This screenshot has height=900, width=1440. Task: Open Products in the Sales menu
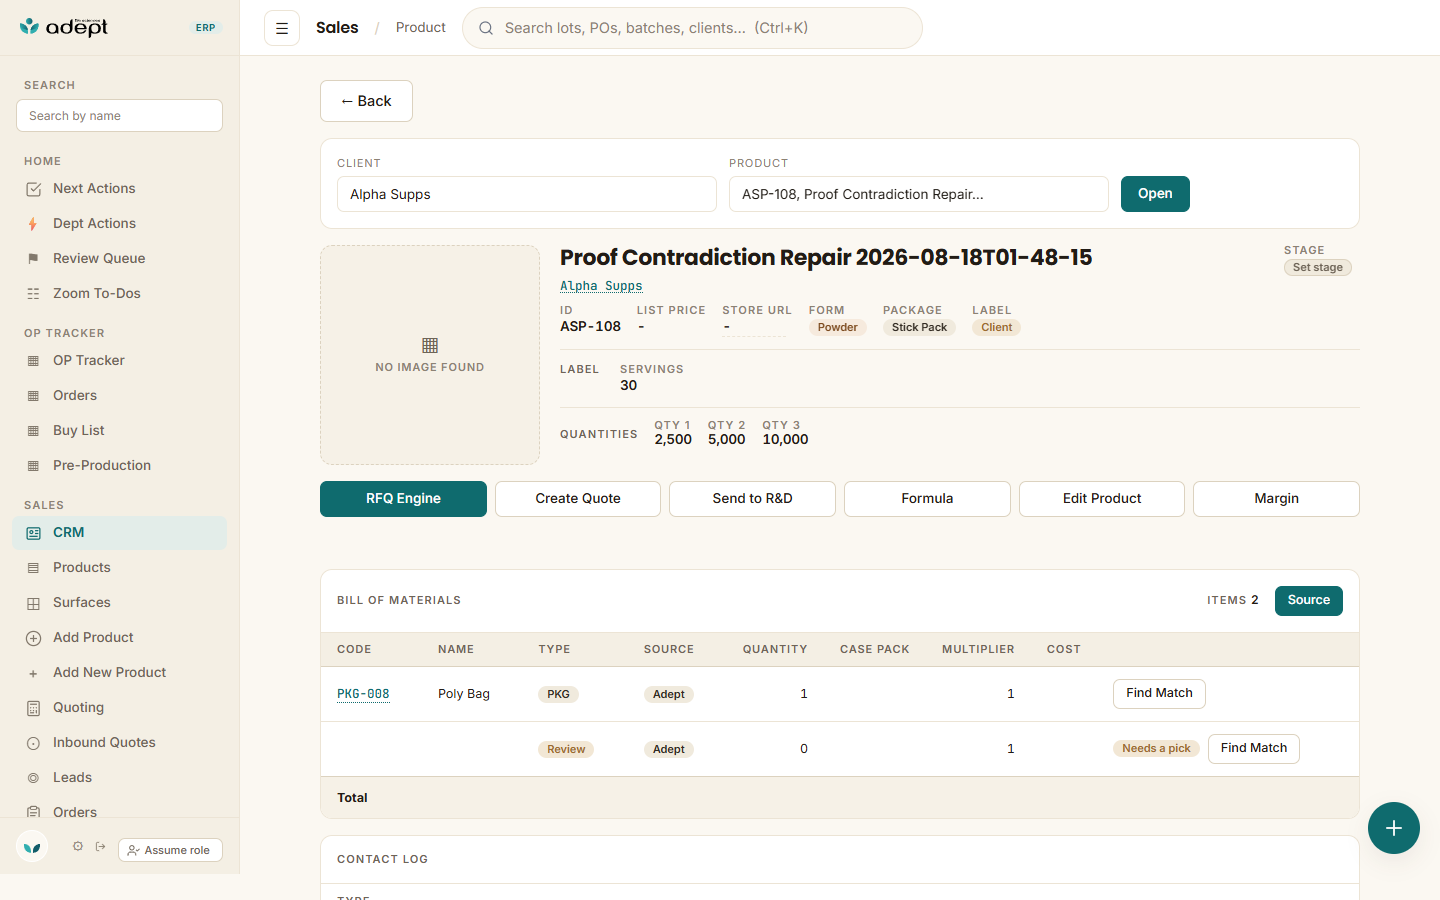pos(120,568)
